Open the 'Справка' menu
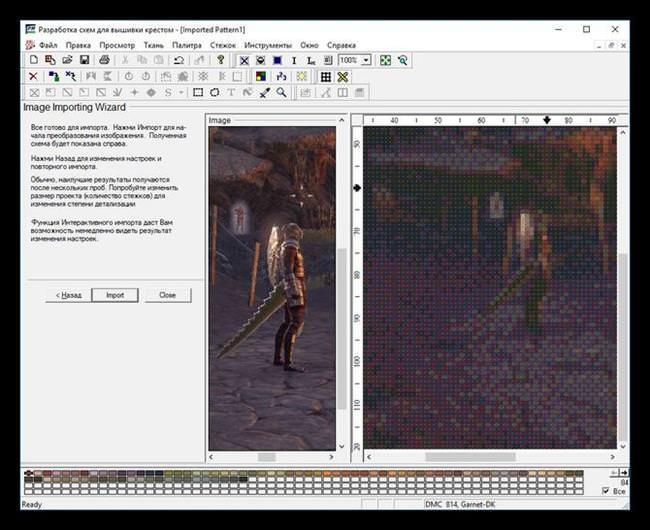The height and width of the screenshot is (530, 650). pos(341,45)
